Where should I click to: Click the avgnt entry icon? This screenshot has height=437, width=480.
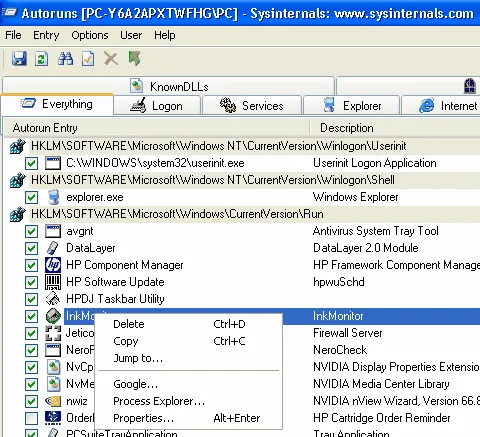click(53, 231)
